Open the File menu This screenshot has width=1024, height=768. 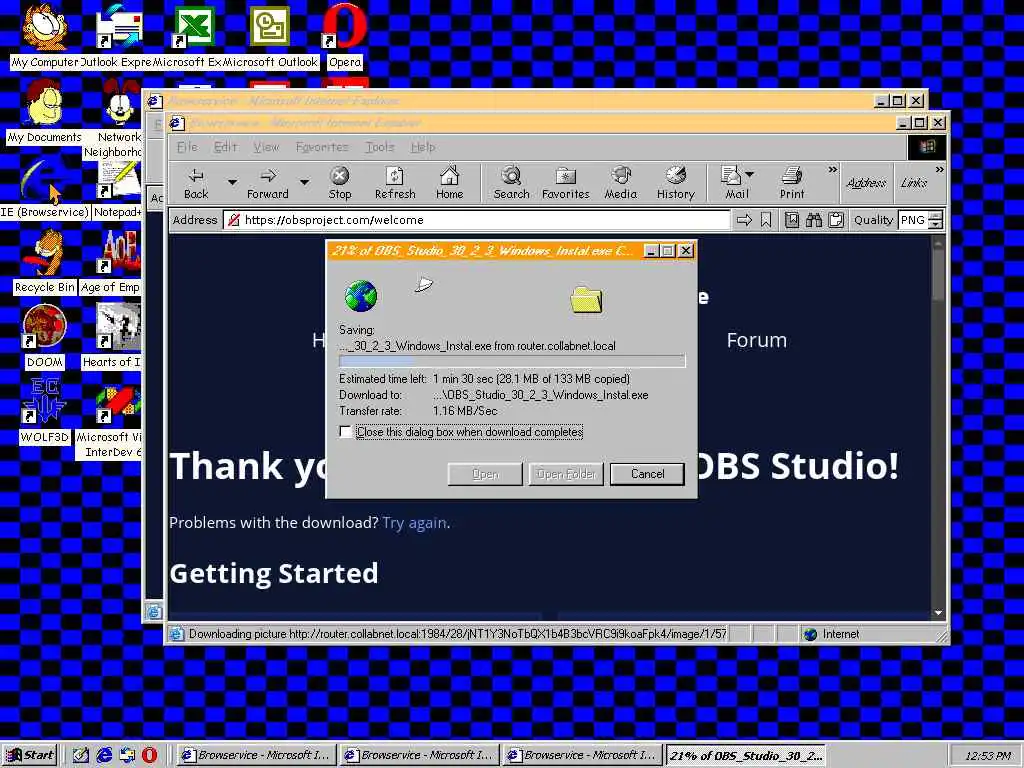187,147
